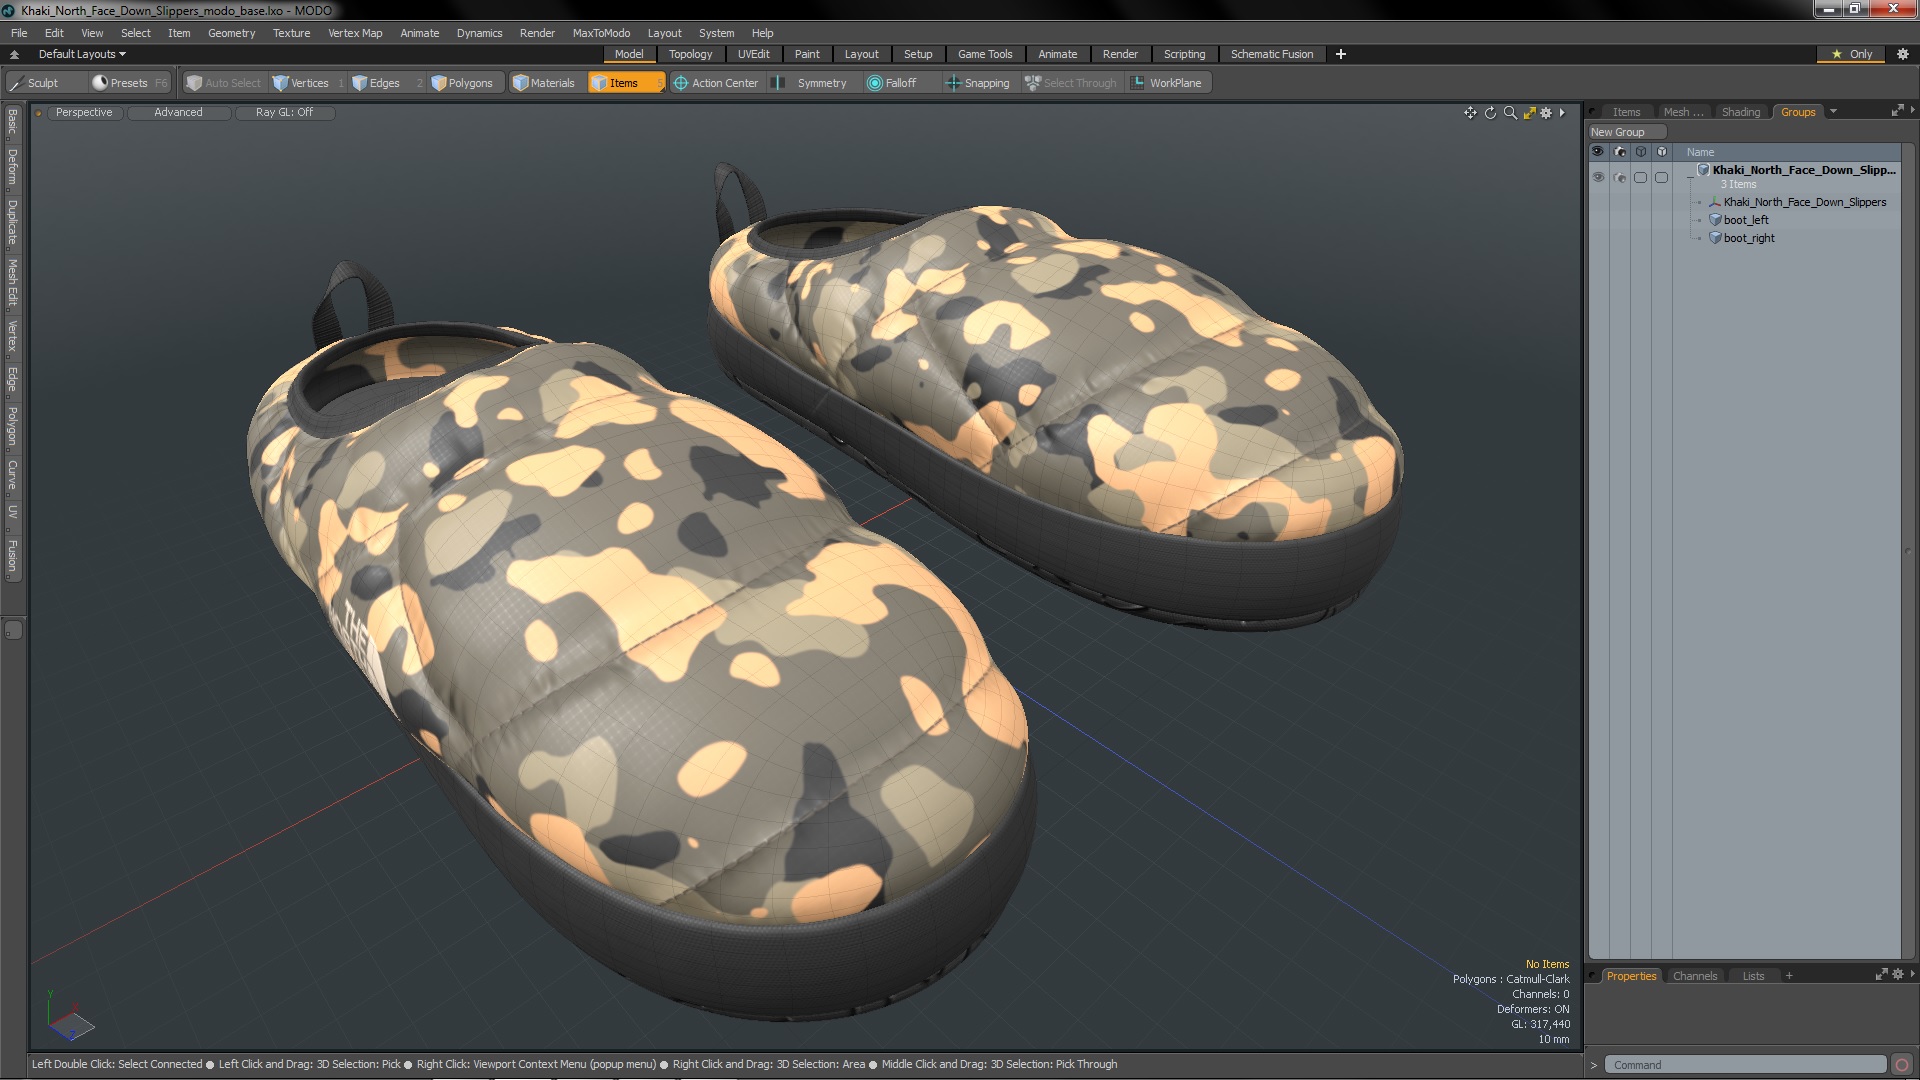Open the Mesh Edit vertical sidebar tab

coord(12,282)
